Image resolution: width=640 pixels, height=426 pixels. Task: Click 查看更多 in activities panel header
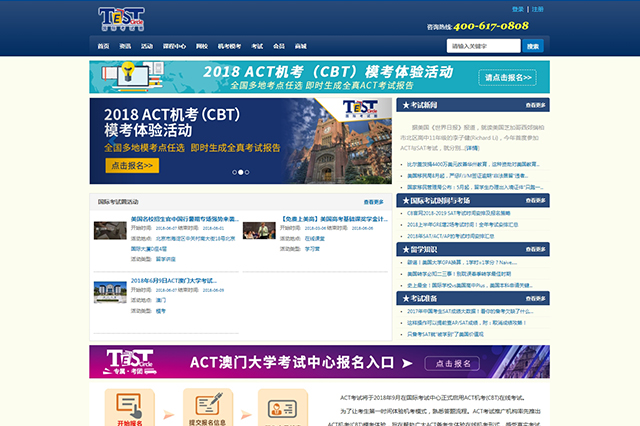pos(374,202)
